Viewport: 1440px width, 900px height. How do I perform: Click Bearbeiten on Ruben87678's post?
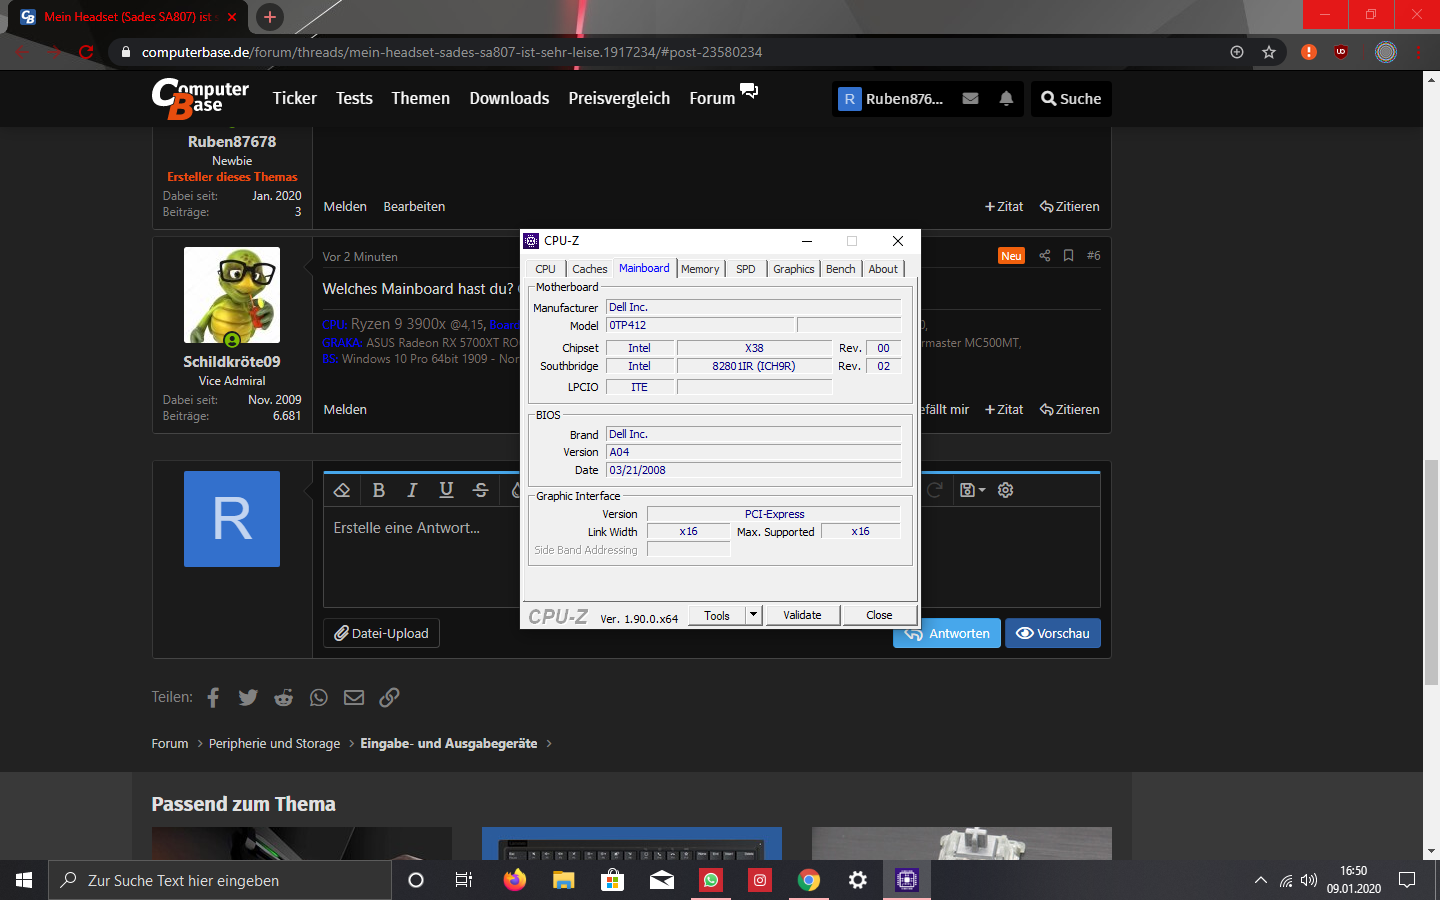click(414, 206)
